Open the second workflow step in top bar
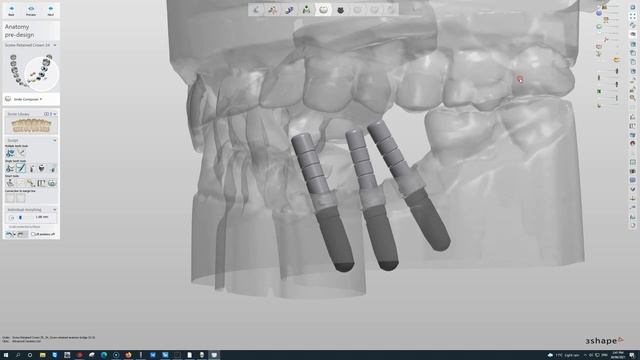This screenshot has width=640, height=360. pyautogui.click(x=273, y=9)
